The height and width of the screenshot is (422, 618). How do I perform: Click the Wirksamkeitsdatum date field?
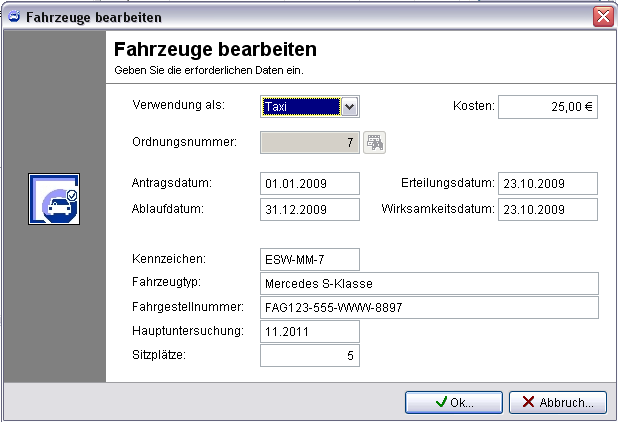547,210
